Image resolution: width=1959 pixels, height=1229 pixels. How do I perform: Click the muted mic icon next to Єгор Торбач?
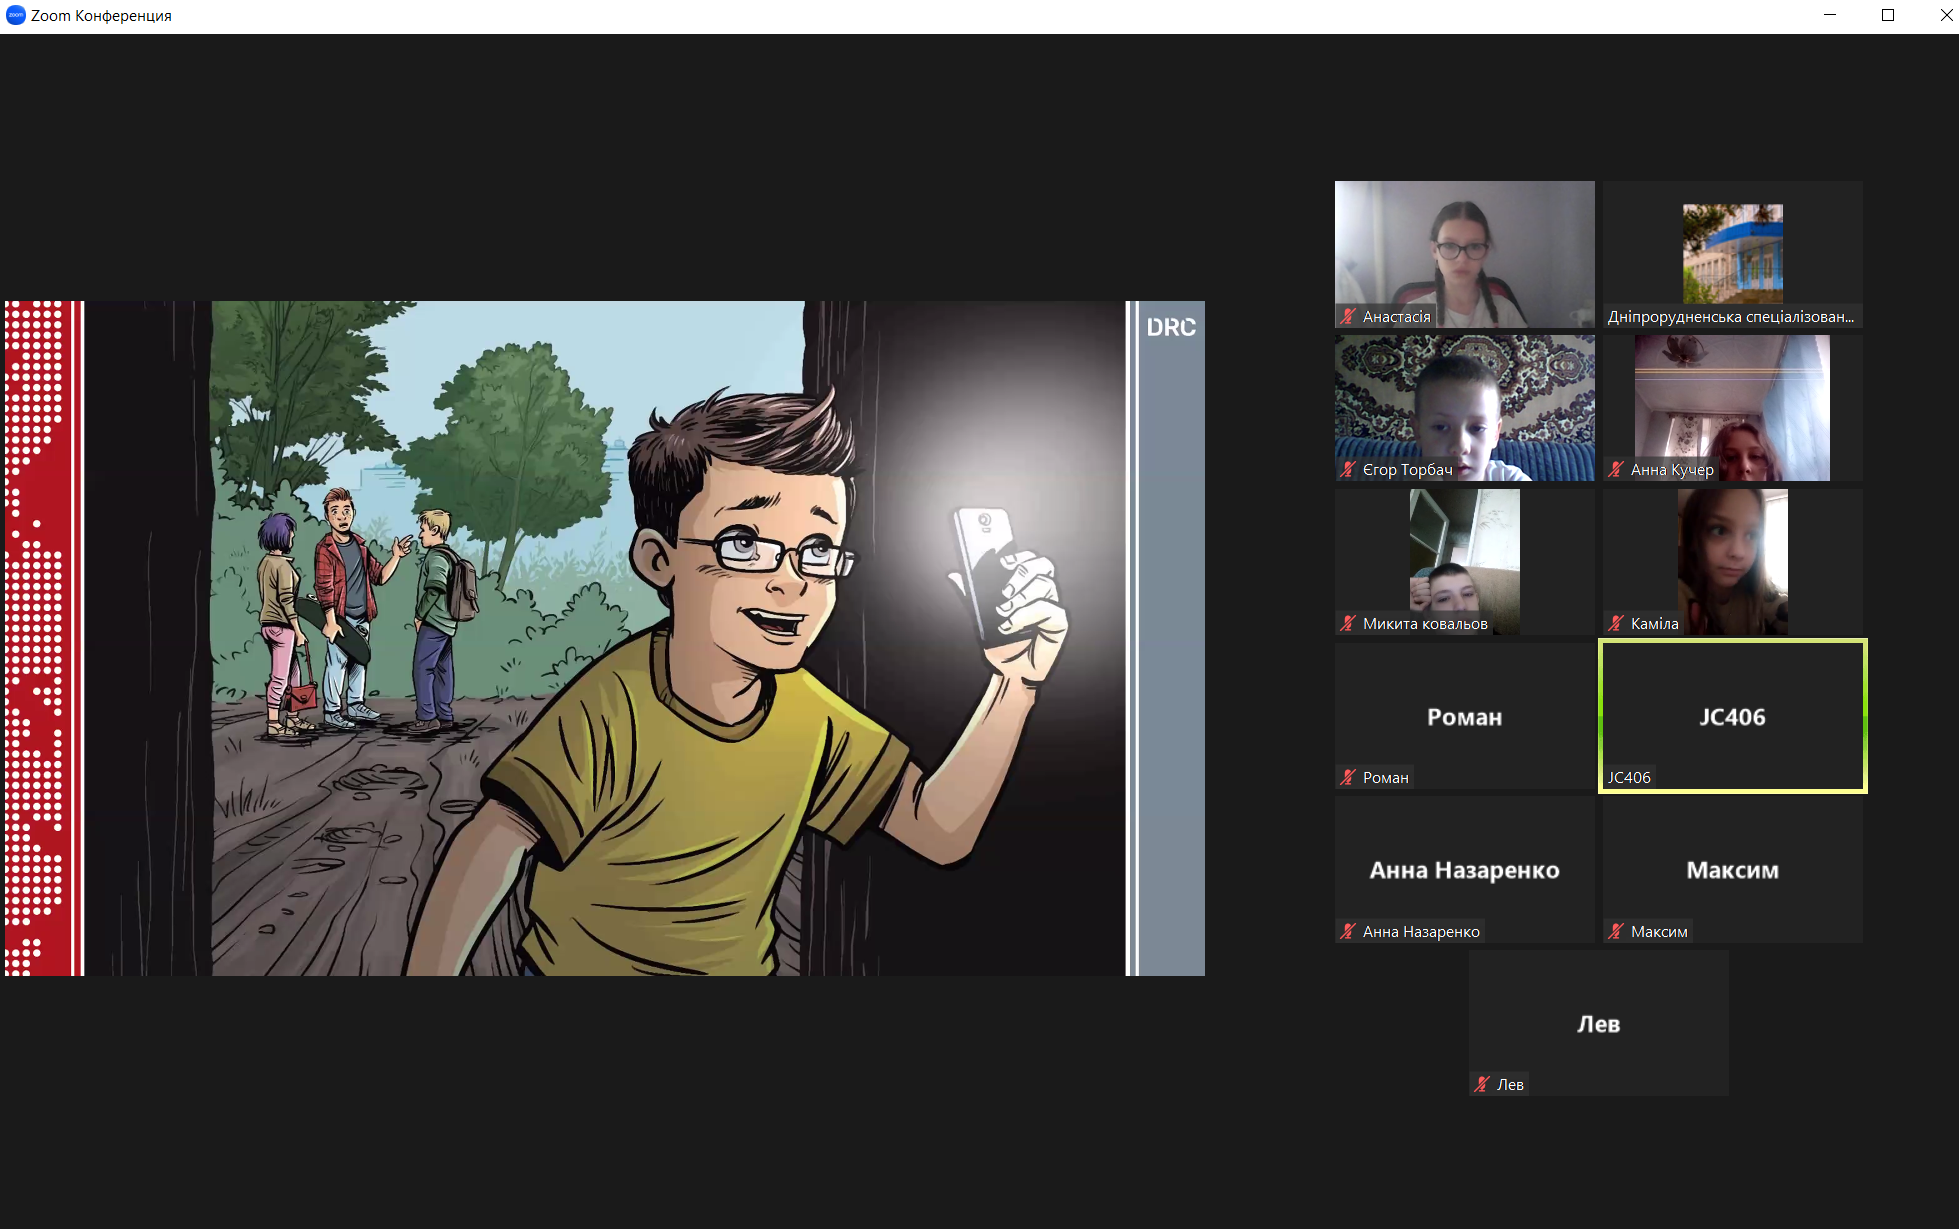pyautogui.click(x=1348, y=470)
